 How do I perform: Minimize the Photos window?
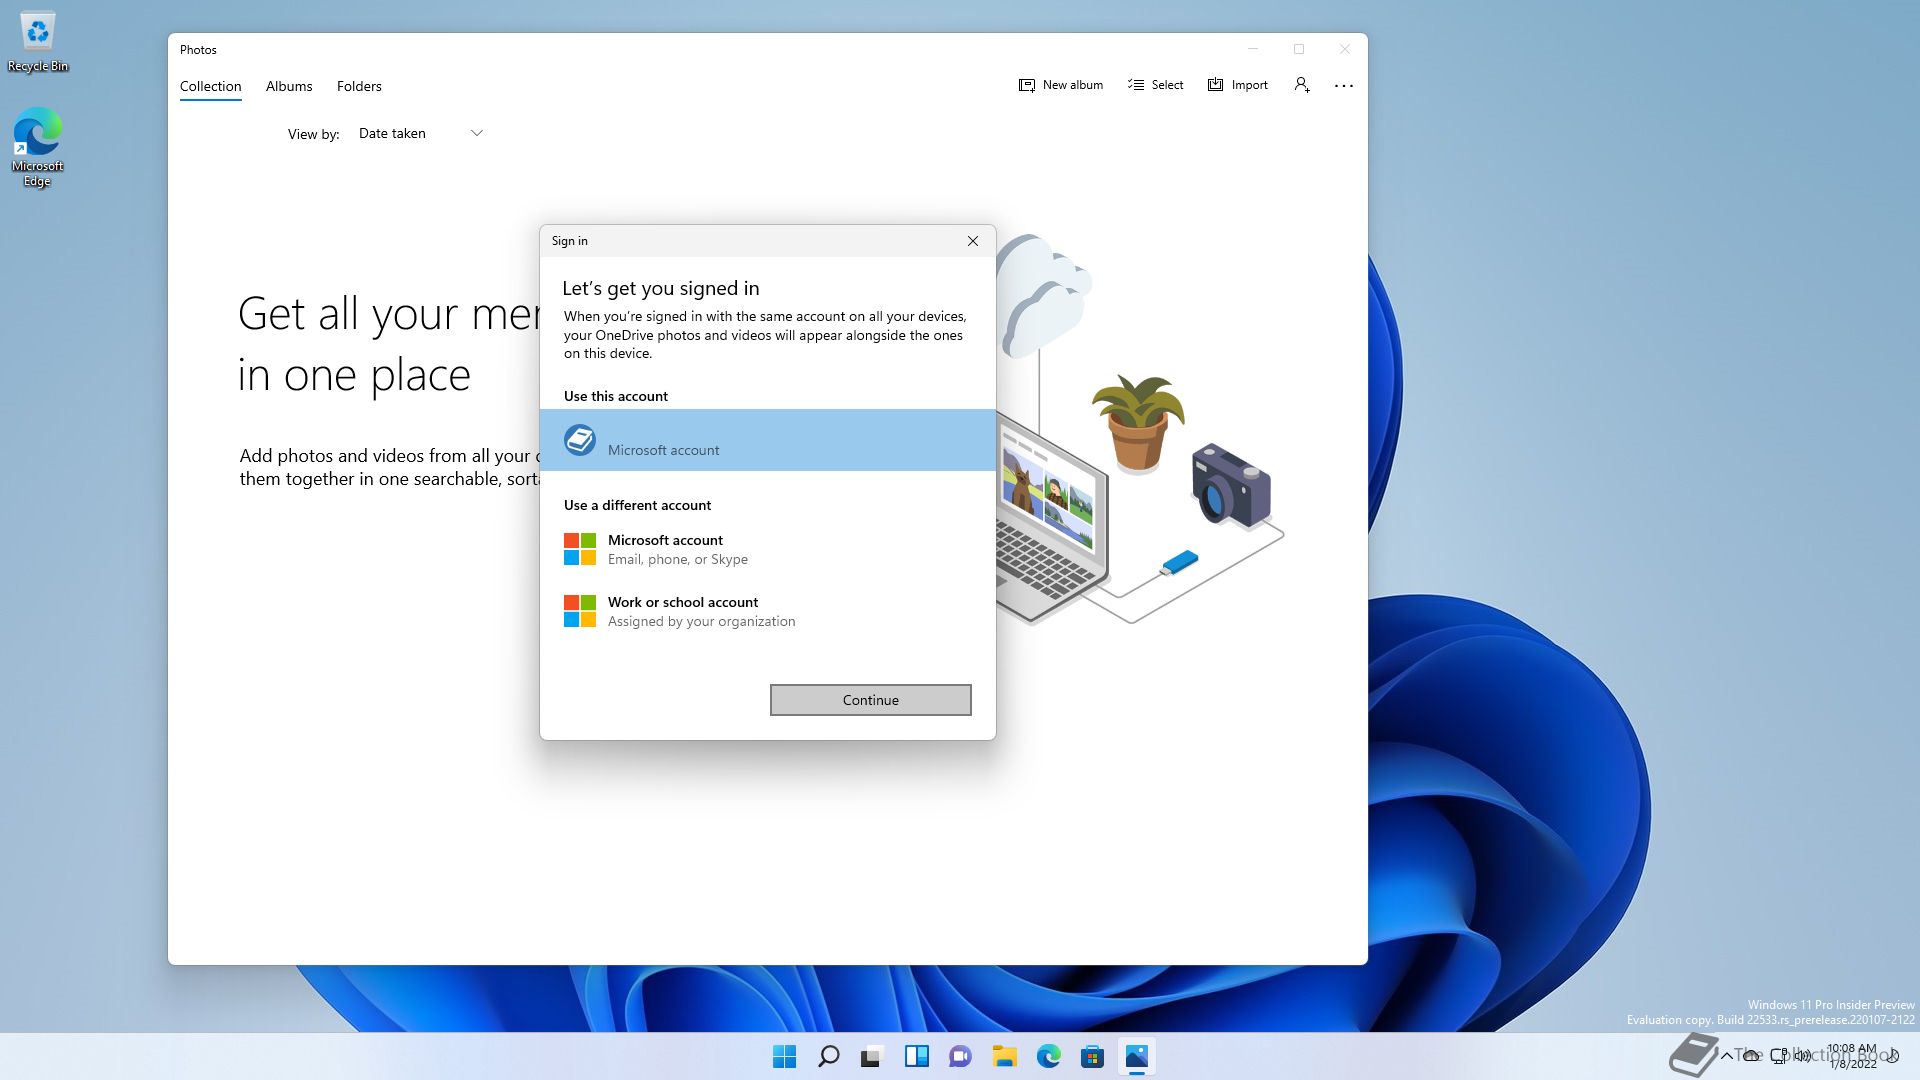pos(1253,49)
